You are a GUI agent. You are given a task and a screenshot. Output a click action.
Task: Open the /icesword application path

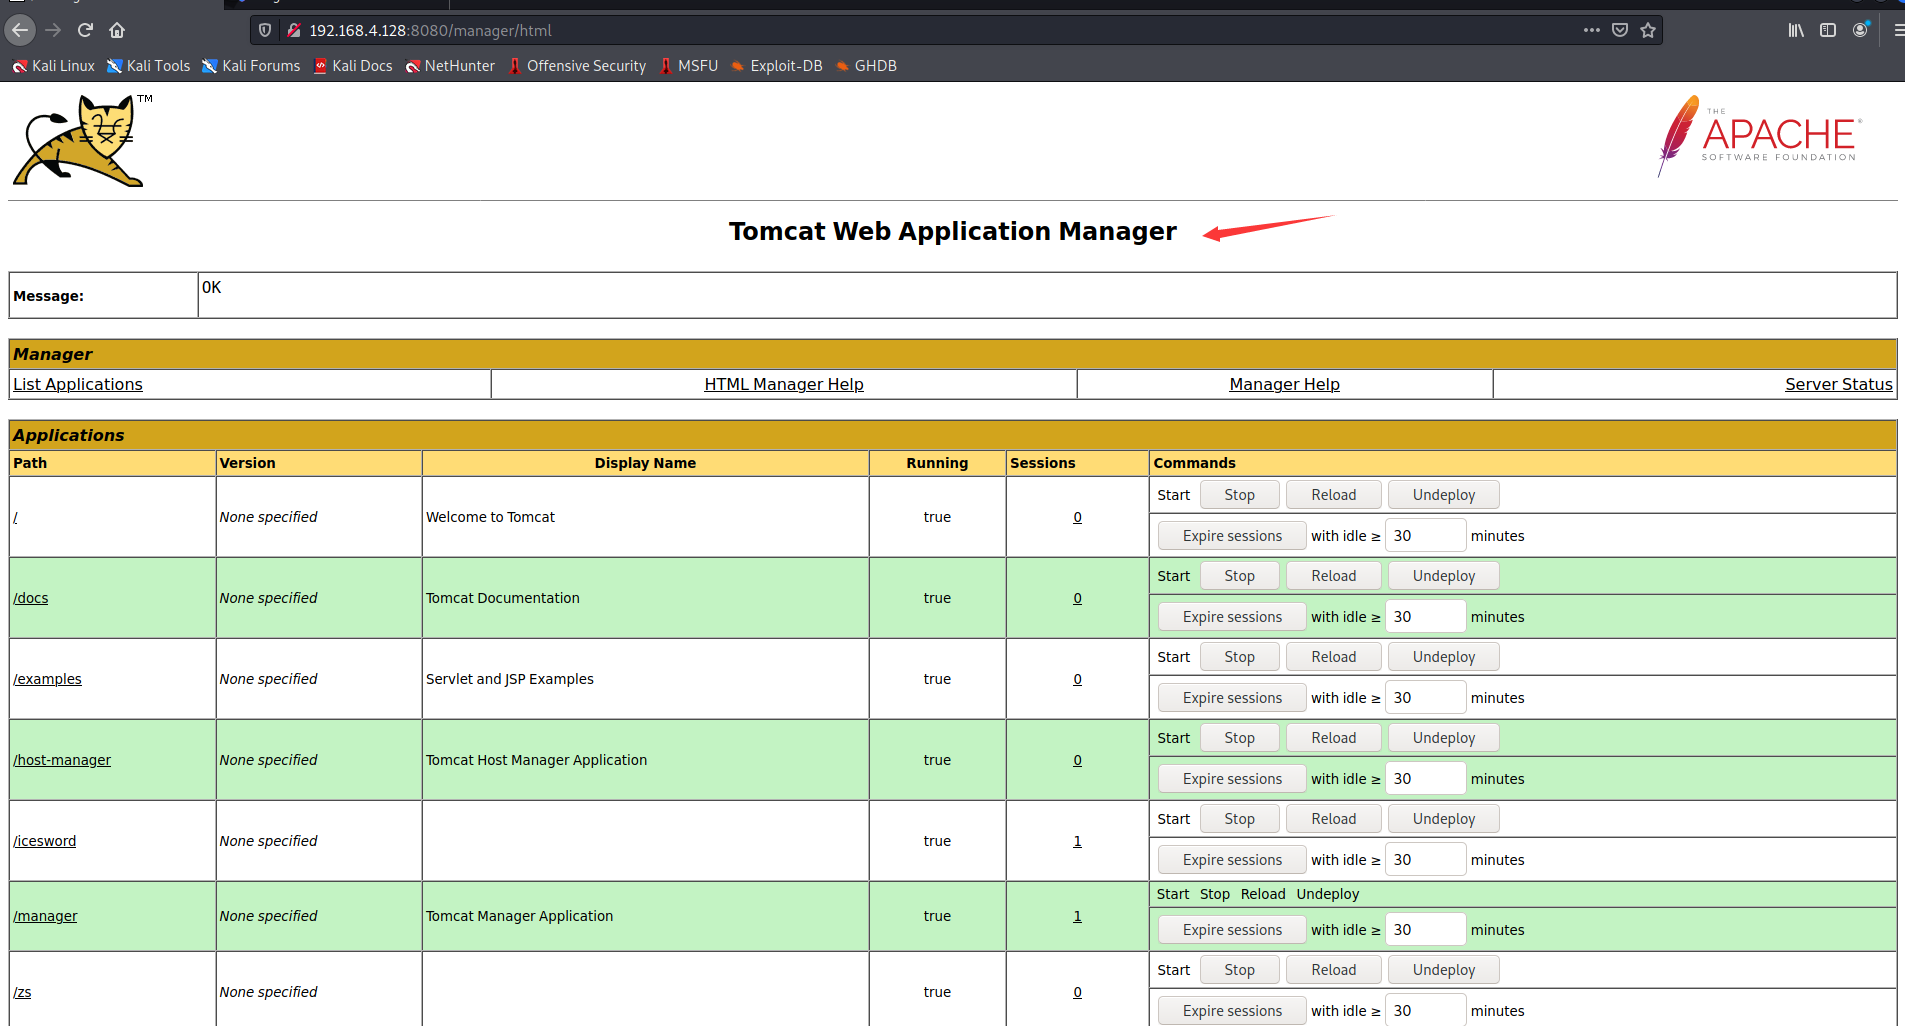click(45, 841)
